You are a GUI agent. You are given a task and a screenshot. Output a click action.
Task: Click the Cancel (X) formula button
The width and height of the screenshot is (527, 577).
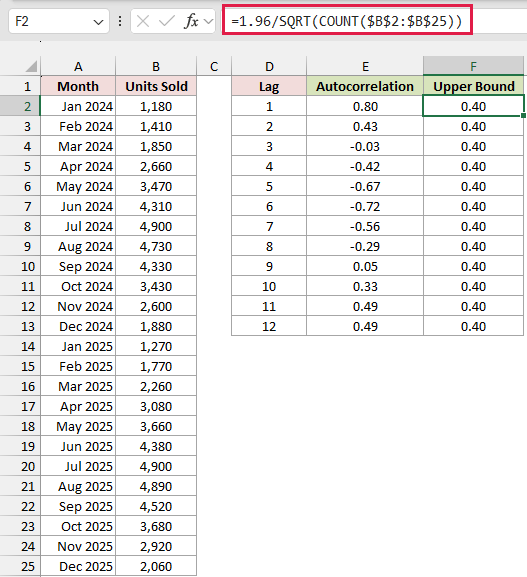point(143,22)
